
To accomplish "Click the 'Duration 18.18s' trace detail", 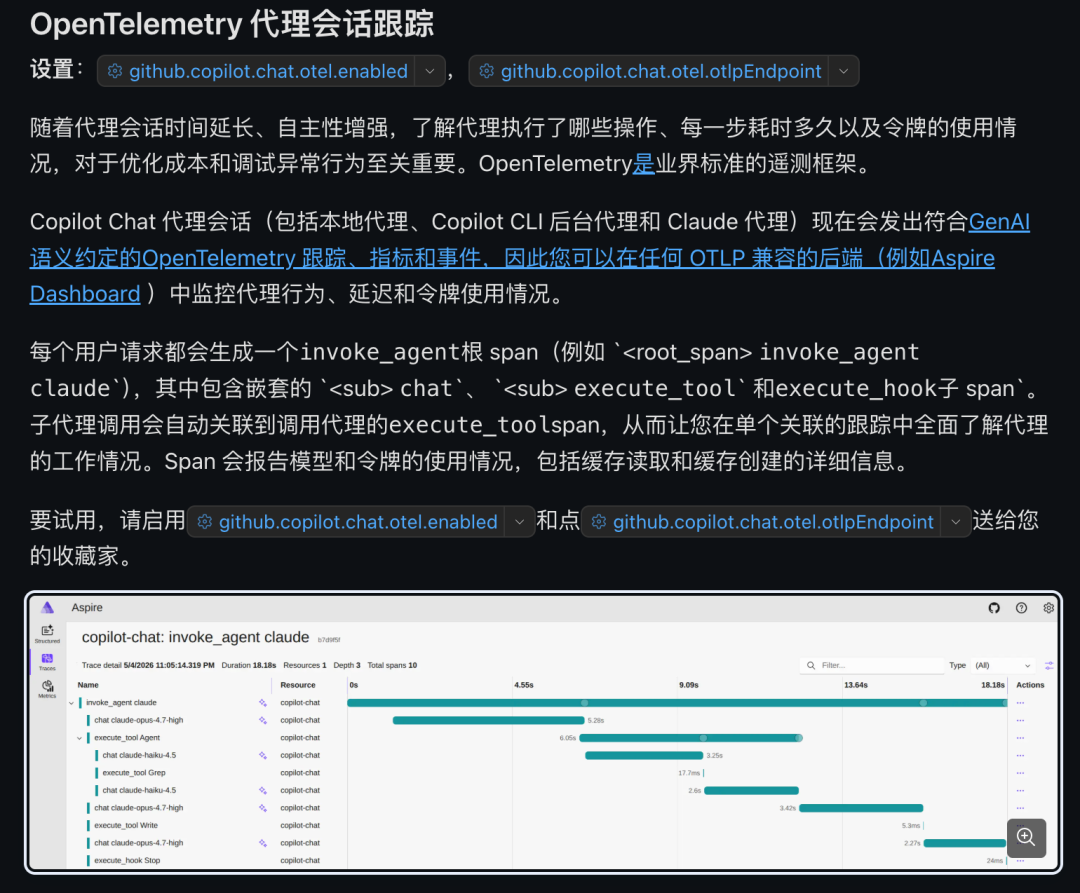I will point(249,665).
